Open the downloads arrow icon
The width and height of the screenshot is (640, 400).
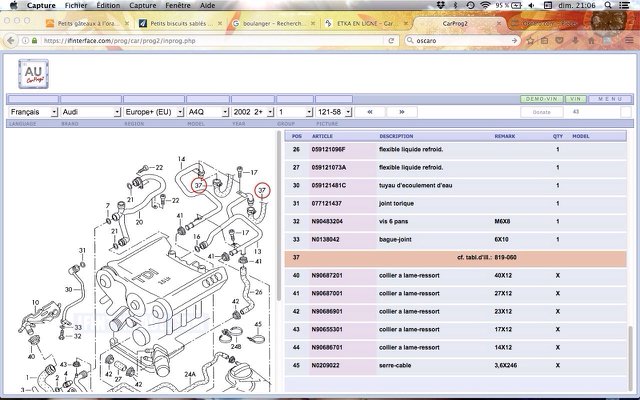[575, 40]
